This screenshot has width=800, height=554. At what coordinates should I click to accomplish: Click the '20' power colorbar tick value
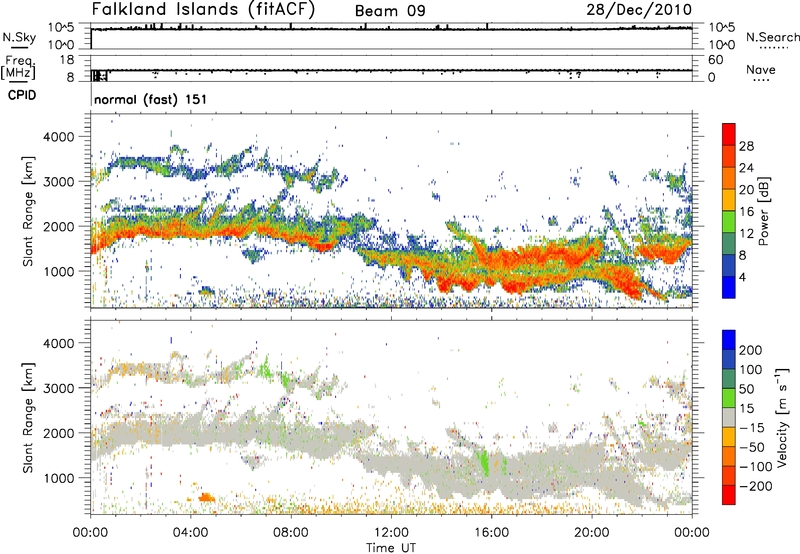(746, 190)
